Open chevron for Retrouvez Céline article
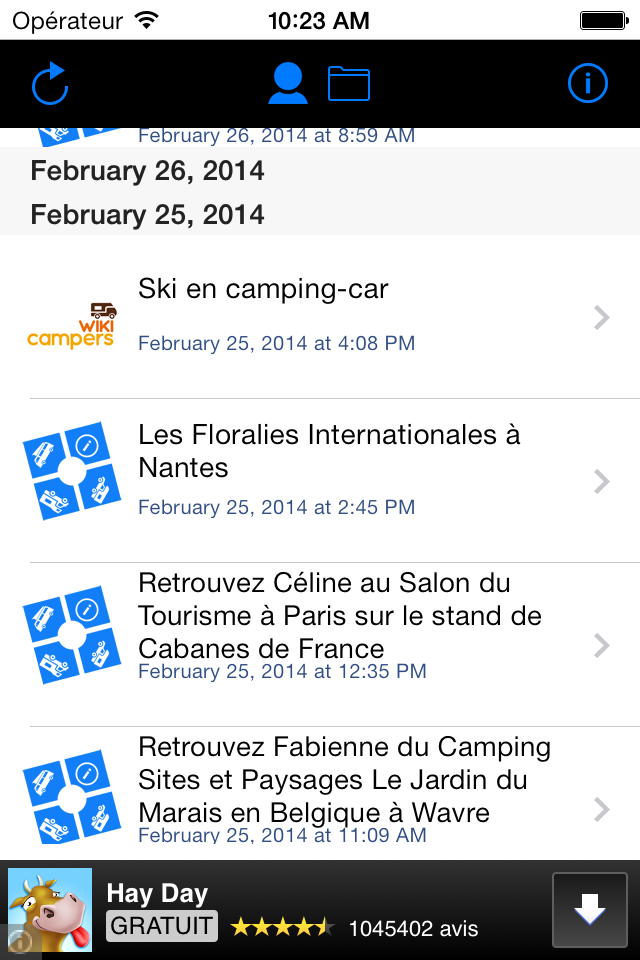 [x=601, y=646]
